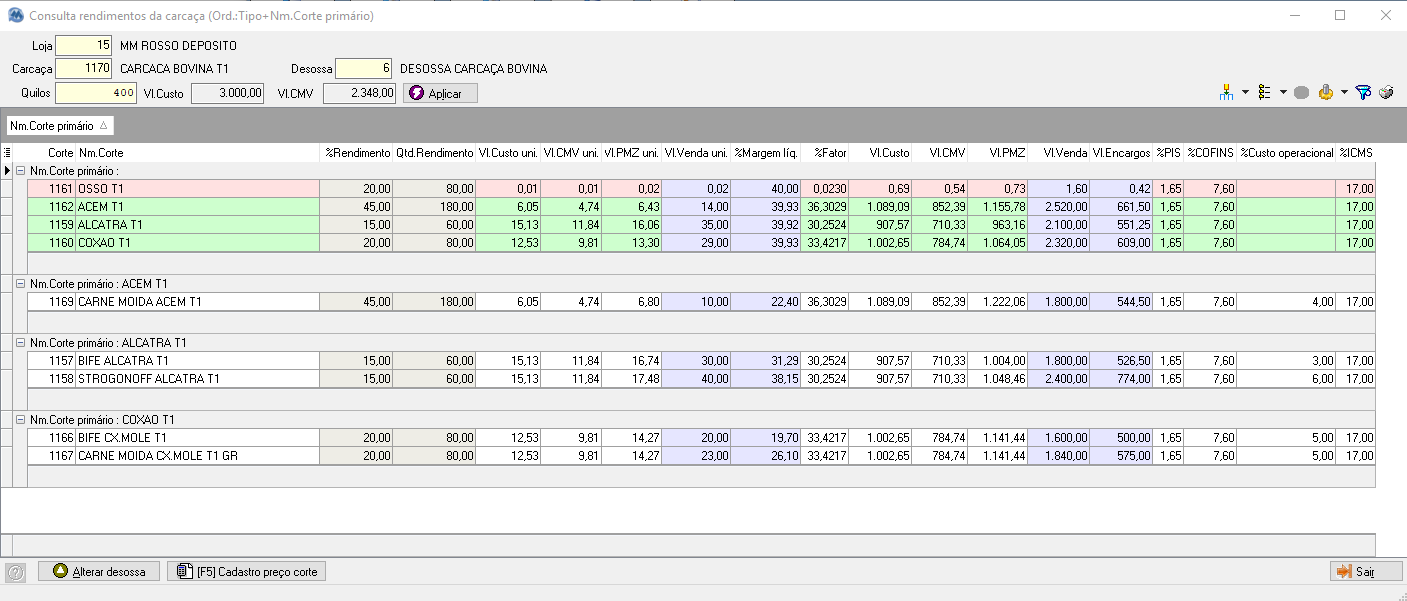The image size is (1407, 601).
Task: Click the Loja input field
Action: (x=84, y=45)
